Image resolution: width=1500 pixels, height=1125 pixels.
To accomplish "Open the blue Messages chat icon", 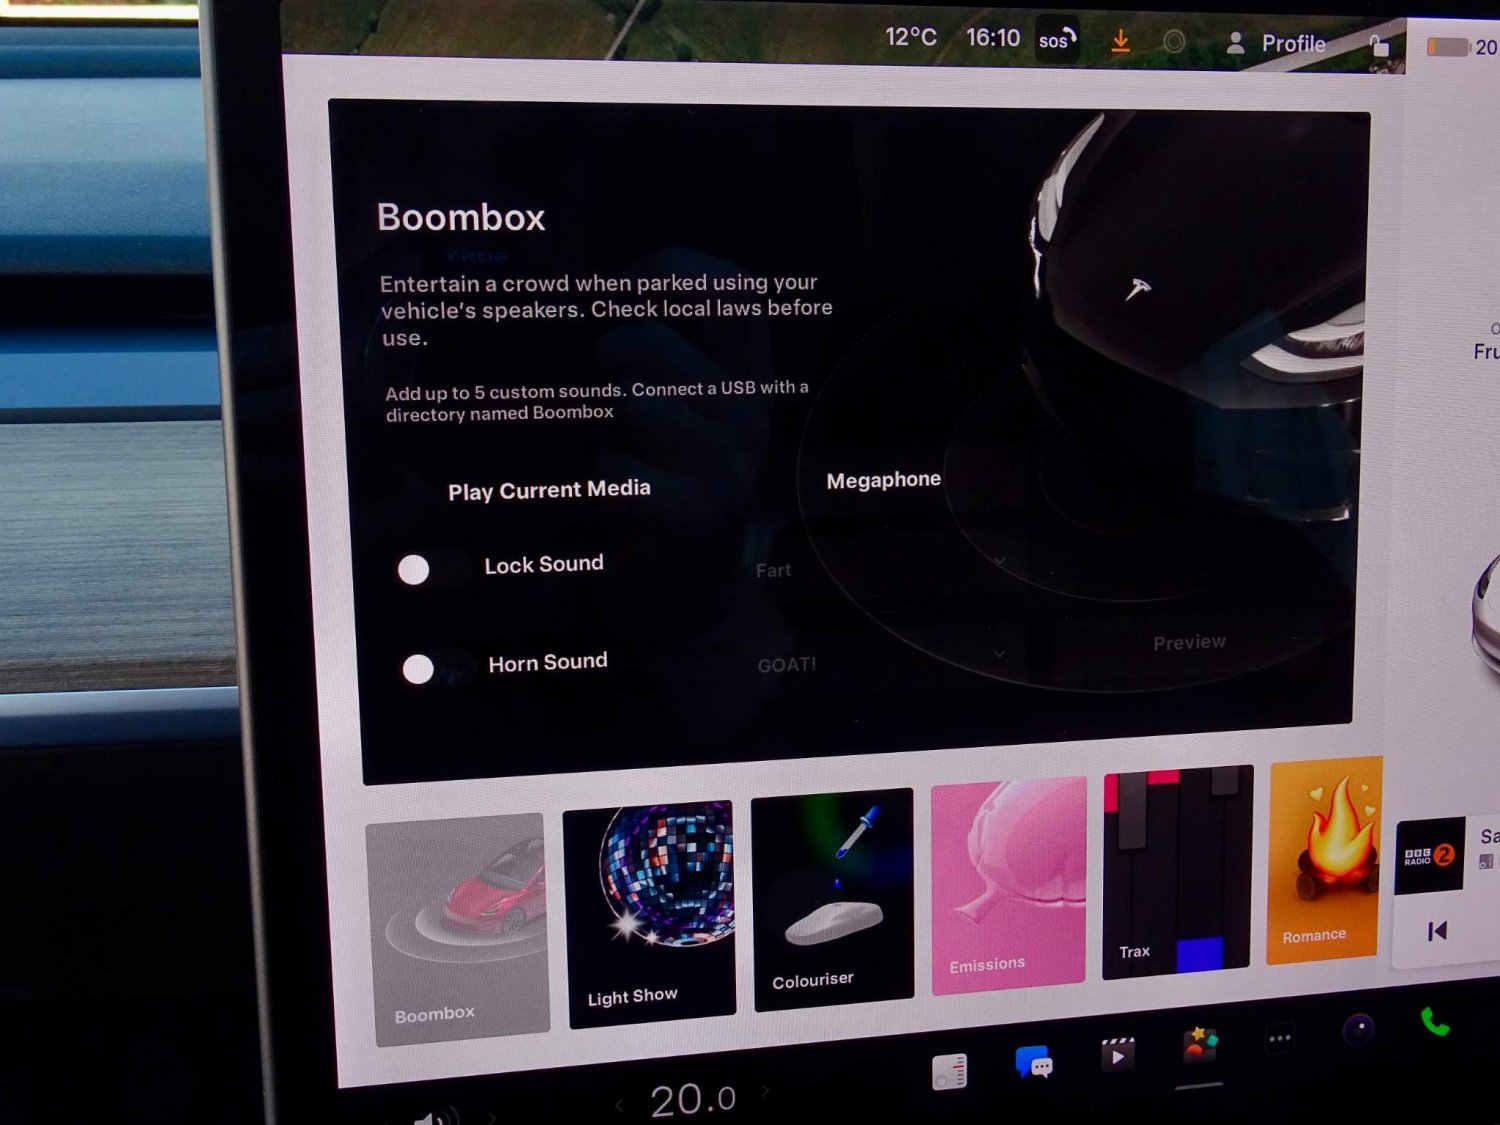I will 1033,1063.
